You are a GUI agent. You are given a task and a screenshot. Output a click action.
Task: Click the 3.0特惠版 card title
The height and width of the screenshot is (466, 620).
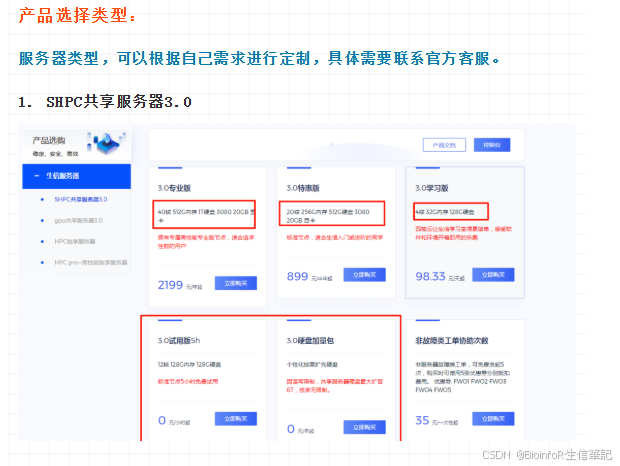(x=303, y=188)
